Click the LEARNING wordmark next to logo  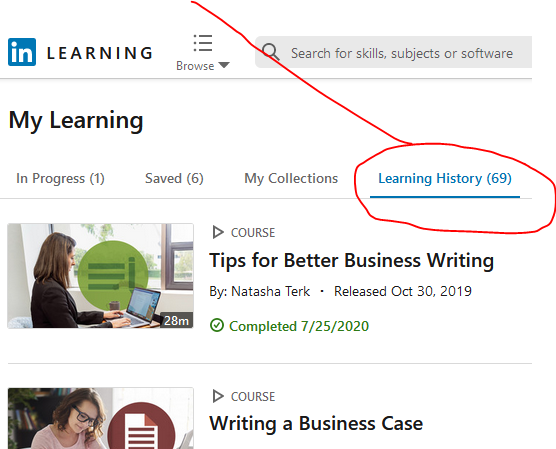pos(100,53)
